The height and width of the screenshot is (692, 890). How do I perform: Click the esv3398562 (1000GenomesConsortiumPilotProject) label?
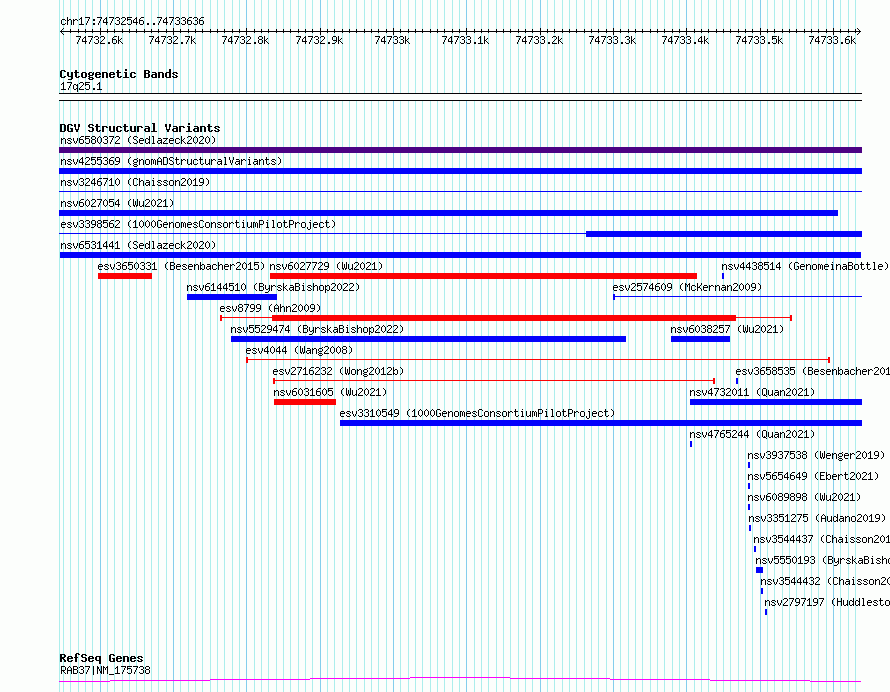[x=198, y=224]
